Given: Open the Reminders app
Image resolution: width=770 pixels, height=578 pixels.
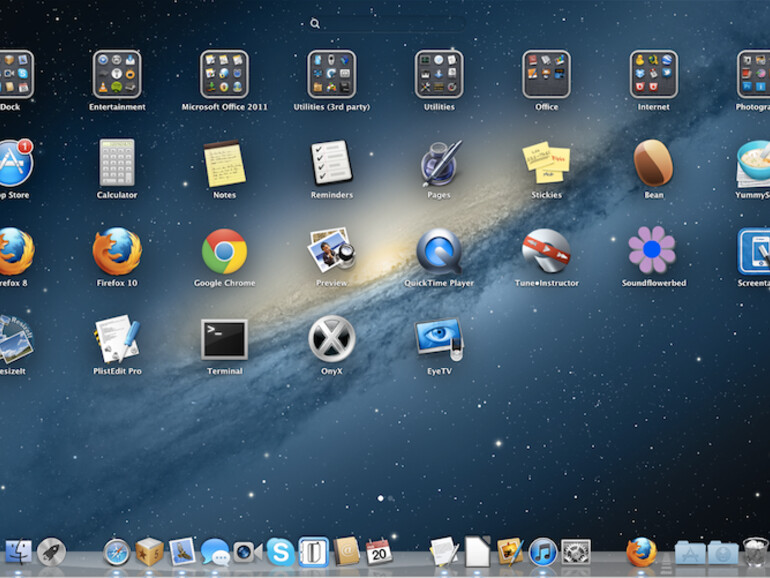Looking at the screenshot, I should pyautogui.click(x=331, y=163).
